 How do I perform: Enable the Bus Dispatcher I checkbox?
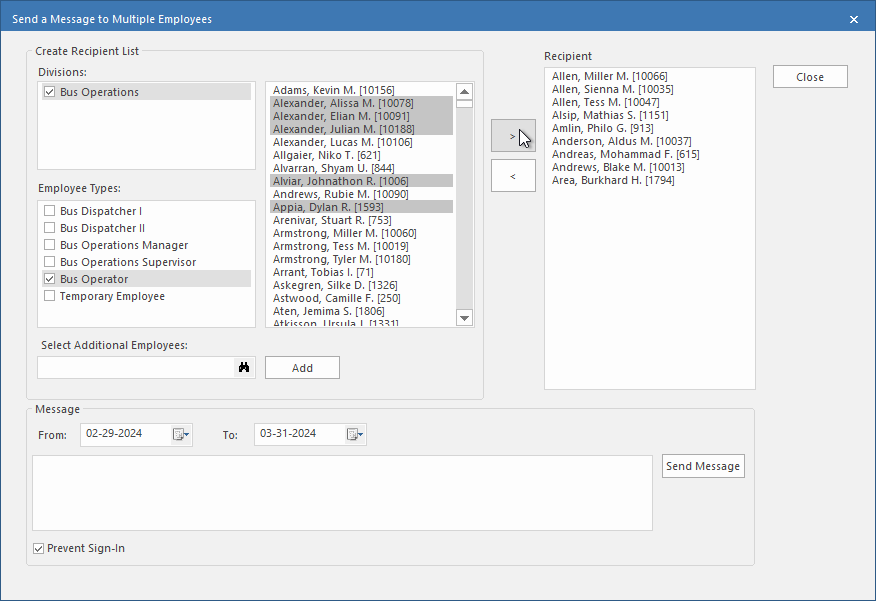50,211
